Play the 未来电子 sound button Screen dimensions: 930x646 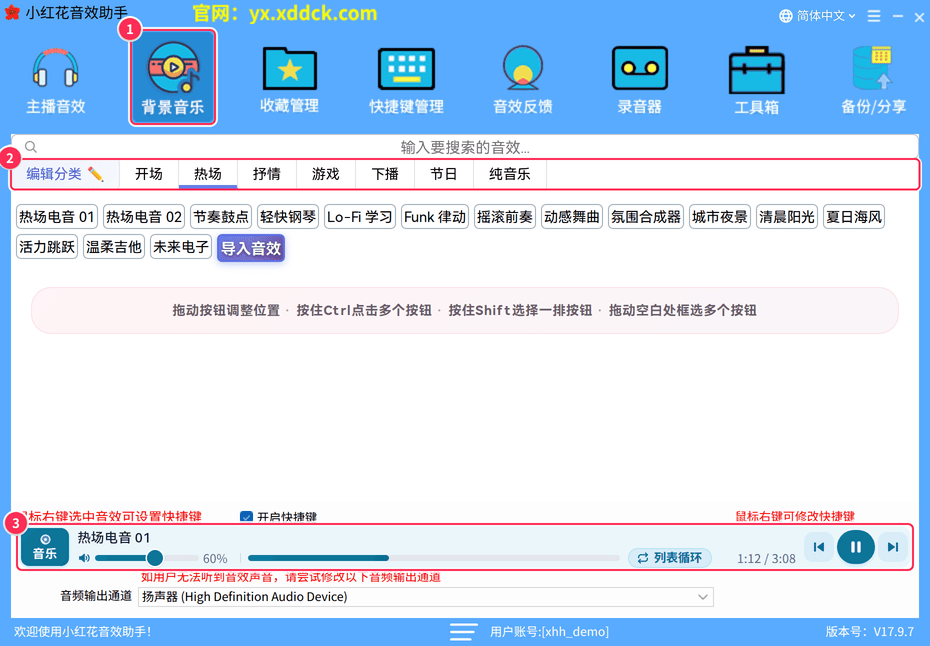tap(181, 247)
